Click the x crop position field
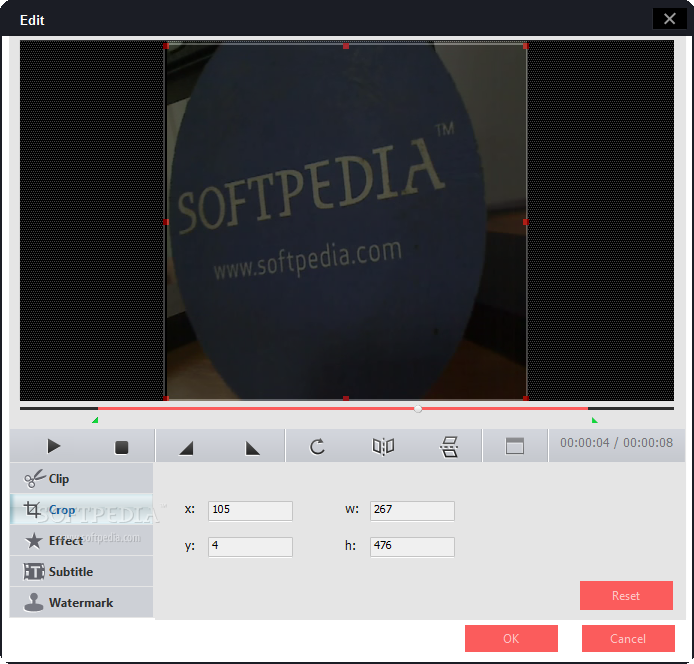 [250, 511]
